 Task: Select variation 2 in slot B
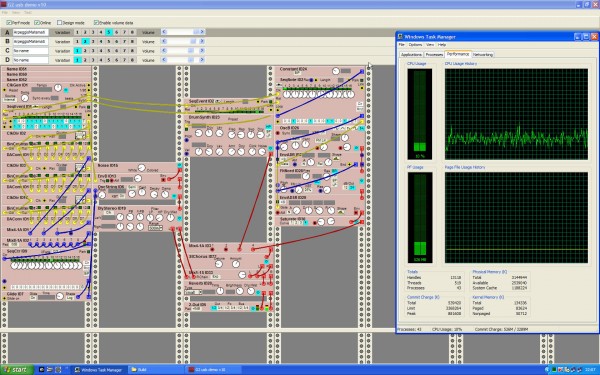(x=85, y=42)
